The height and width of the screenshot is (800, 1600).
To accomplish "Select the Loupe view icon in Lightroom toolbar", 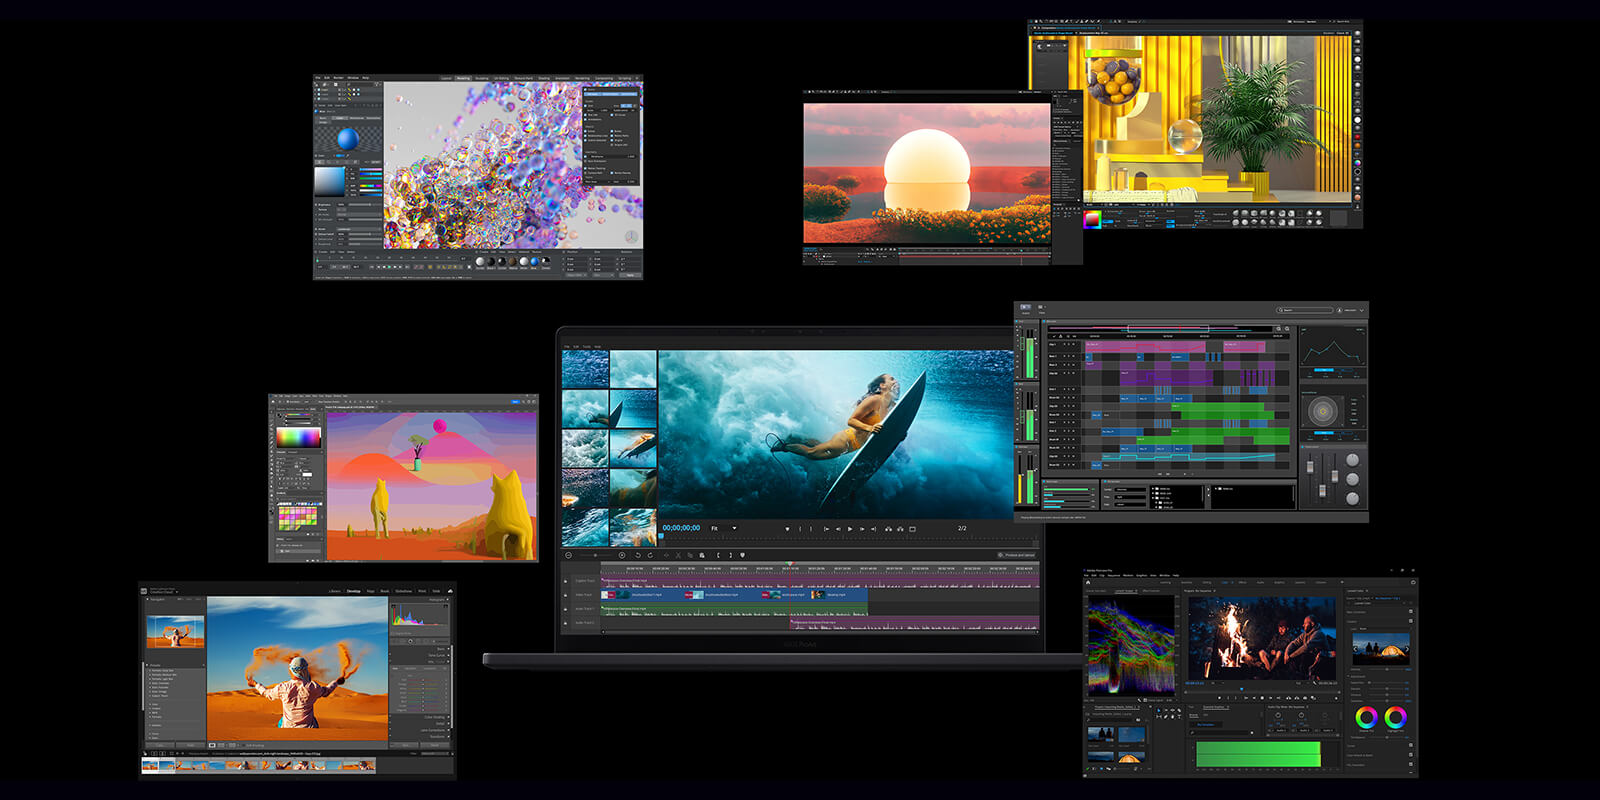I will tap(212, 745).
